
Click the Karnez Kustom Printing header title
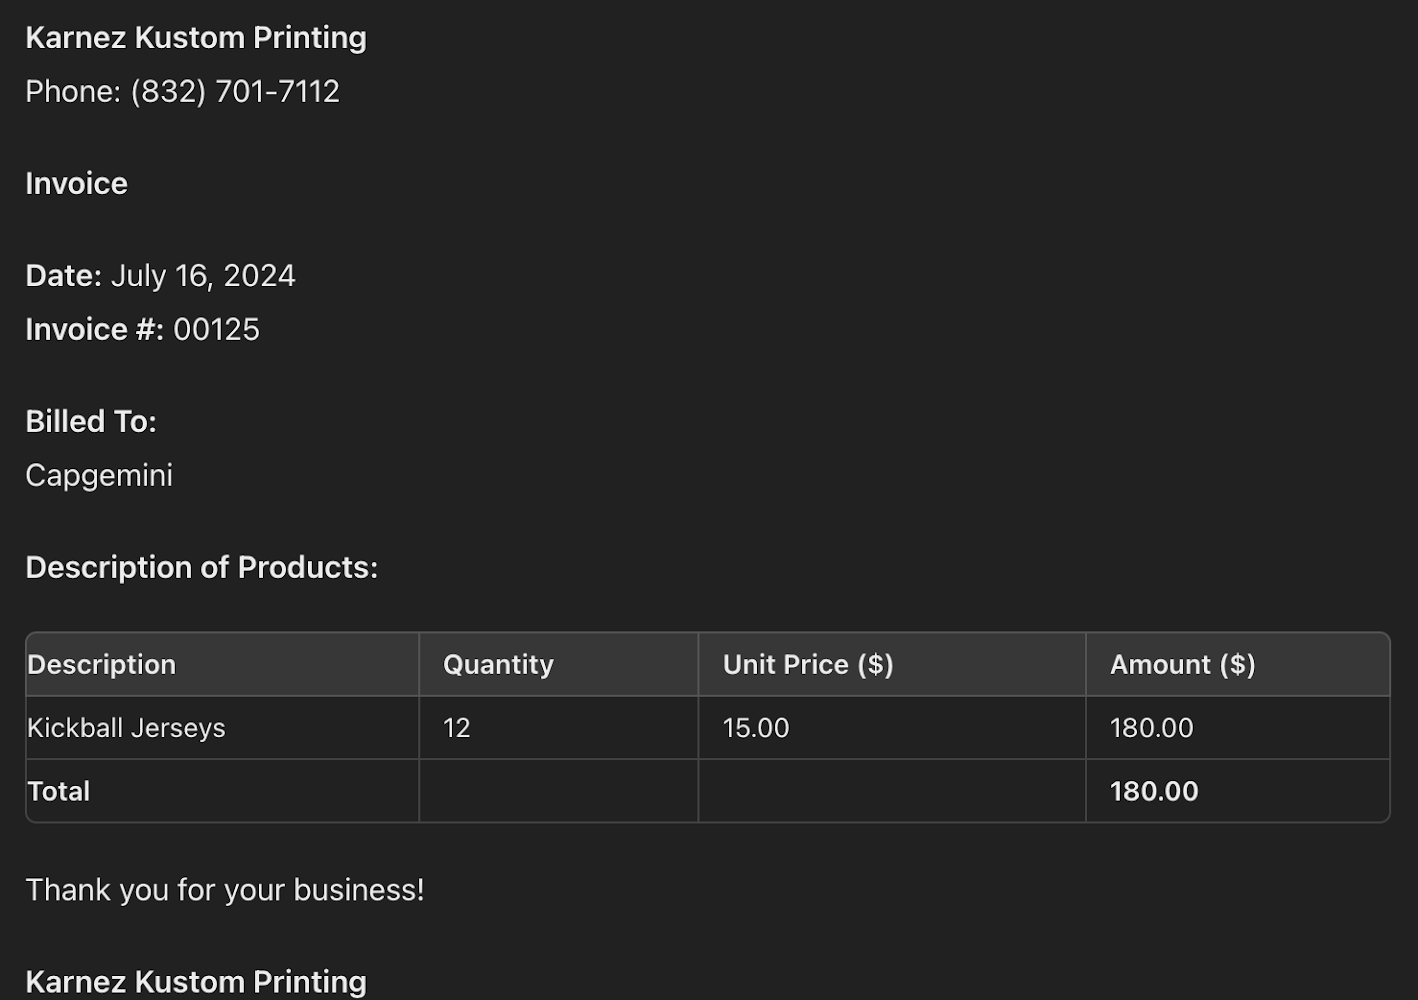[196, 38]
